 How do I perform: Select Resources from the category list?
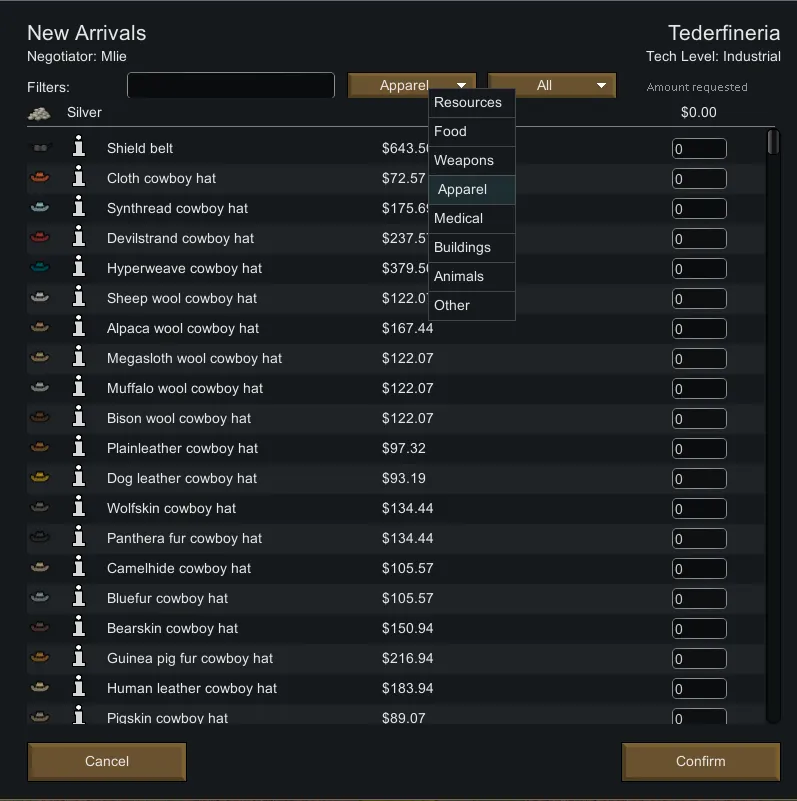[468, 103]
